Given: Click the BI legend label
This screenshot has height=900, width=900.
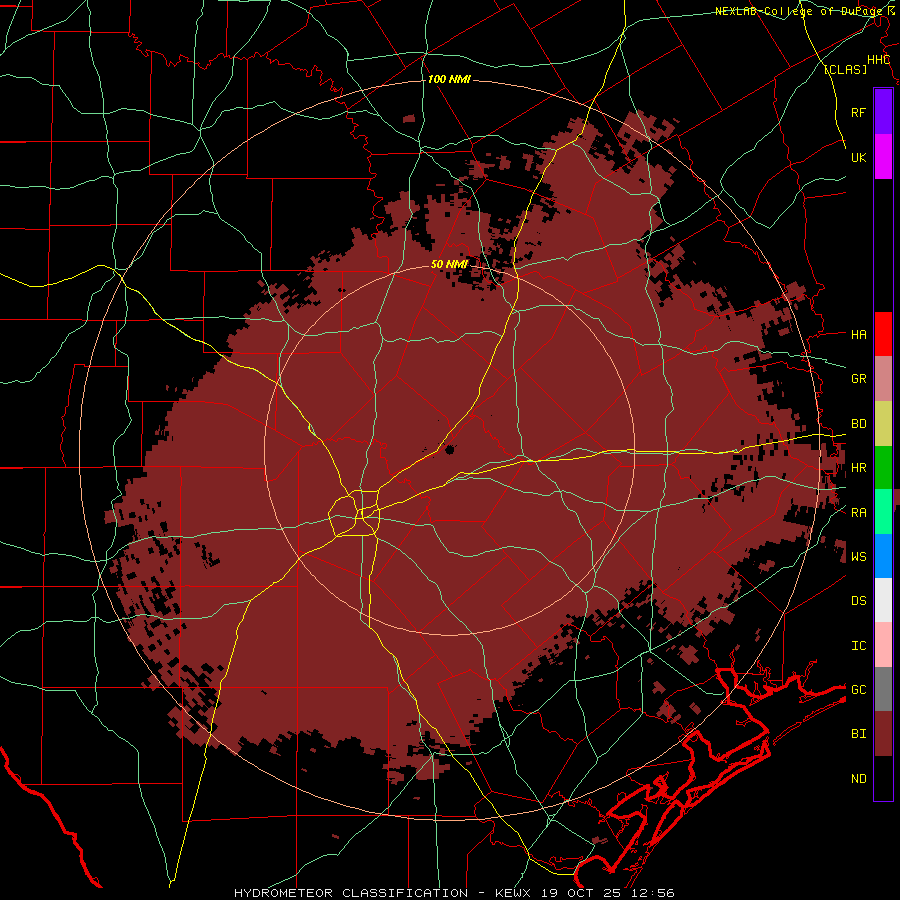Looking at the screenshot, I should [859, 734].
